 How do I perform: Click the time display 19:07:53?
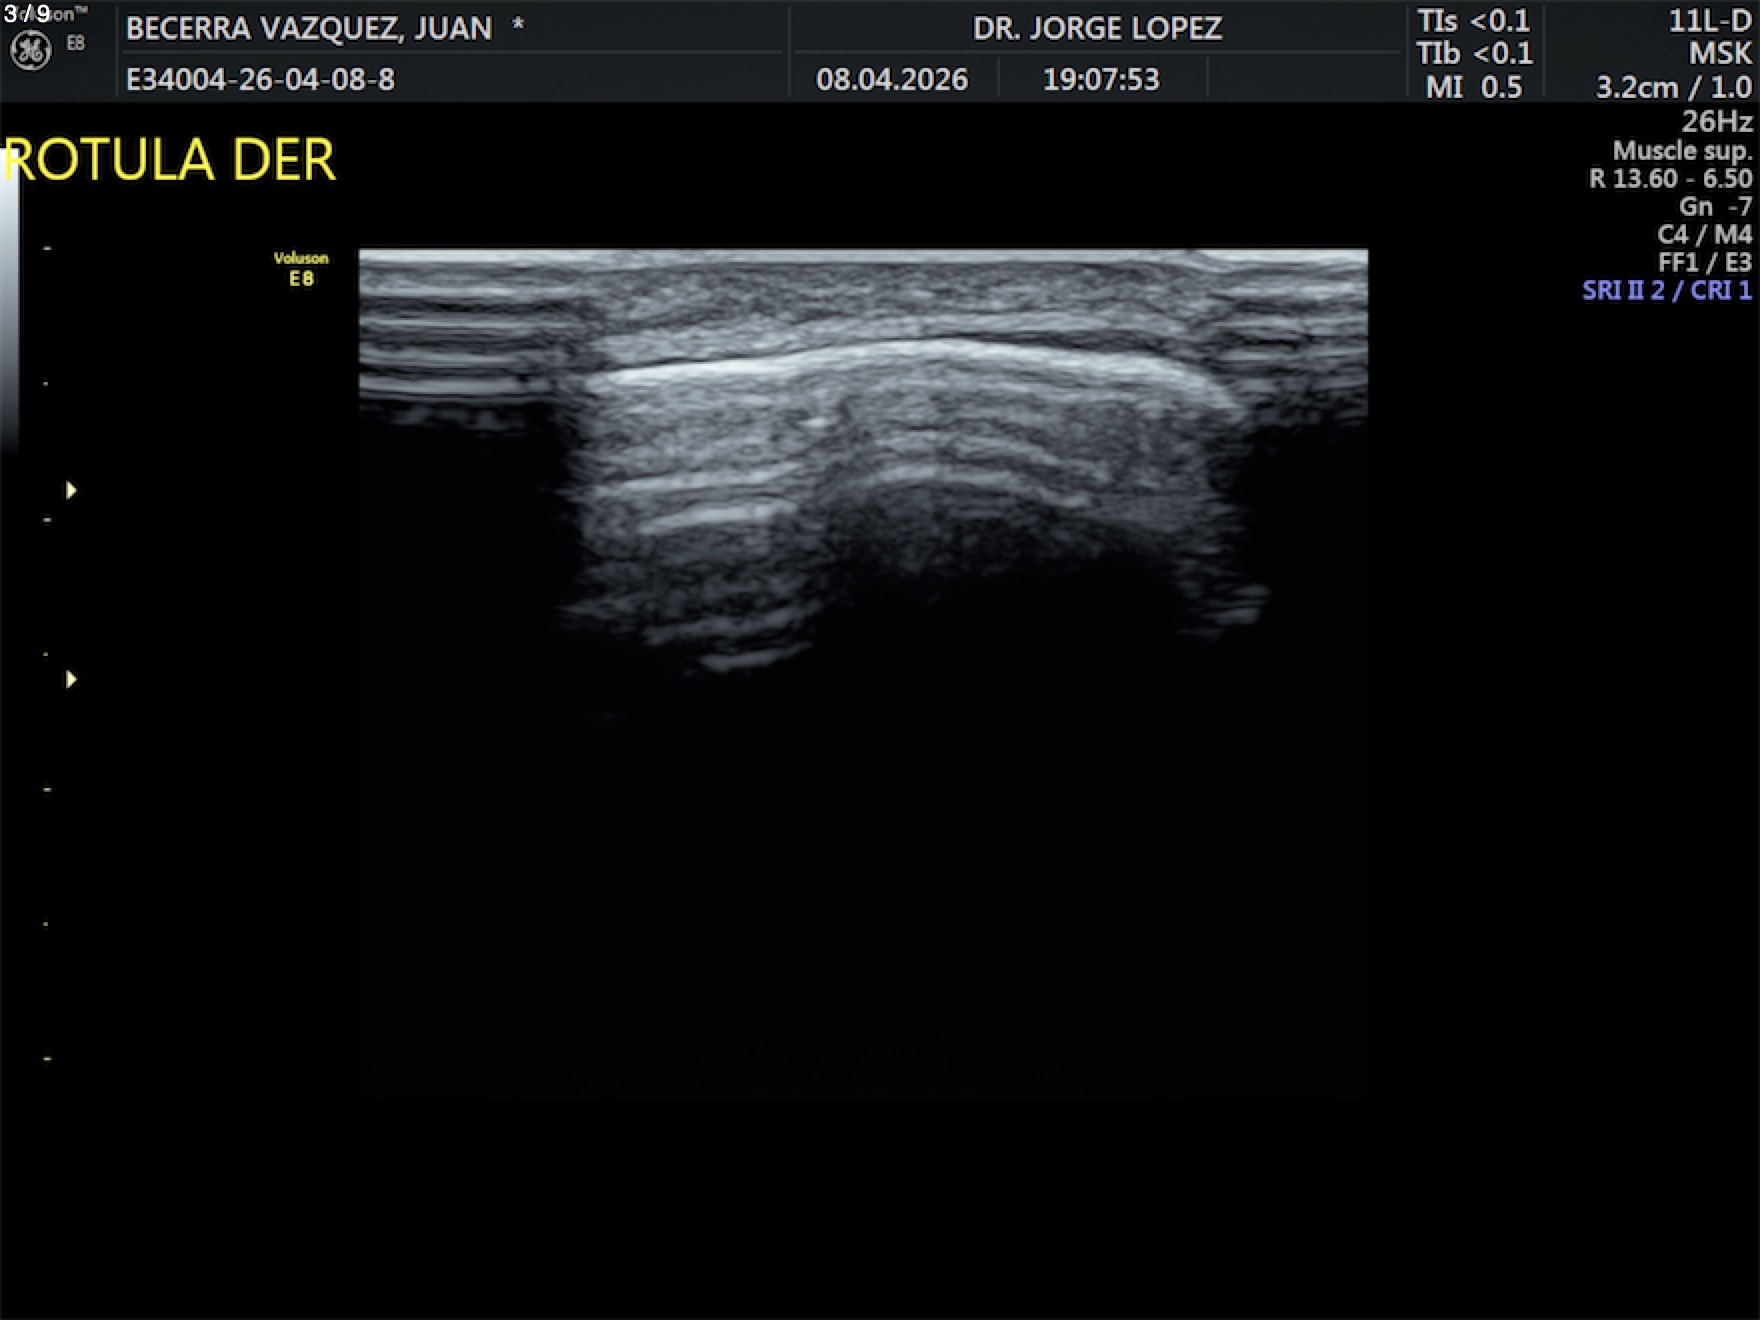pyautogui.click(x=1101, y=79)
